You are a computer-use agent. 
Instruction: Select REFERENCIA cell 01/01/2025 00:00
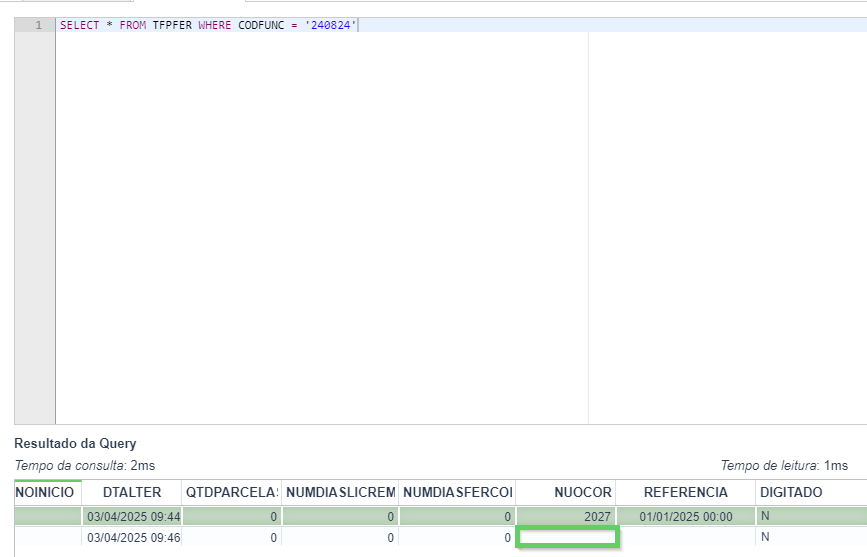coord(686,517)
